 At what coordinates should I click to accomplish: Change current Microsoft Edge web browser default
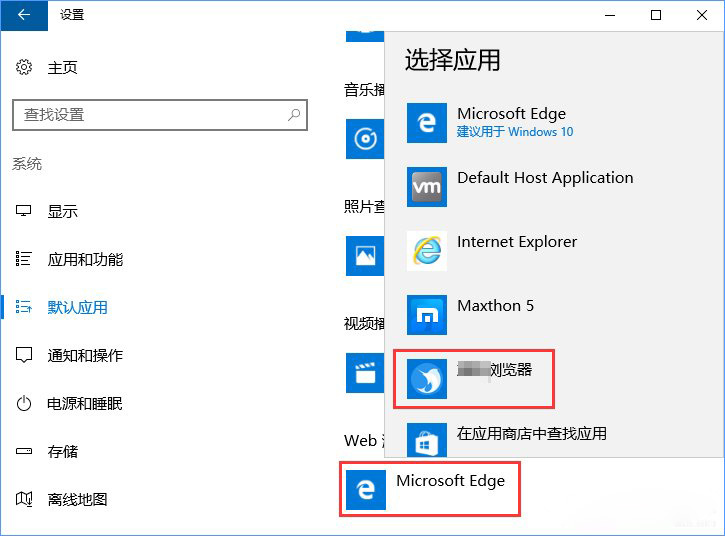coord(429,488)
